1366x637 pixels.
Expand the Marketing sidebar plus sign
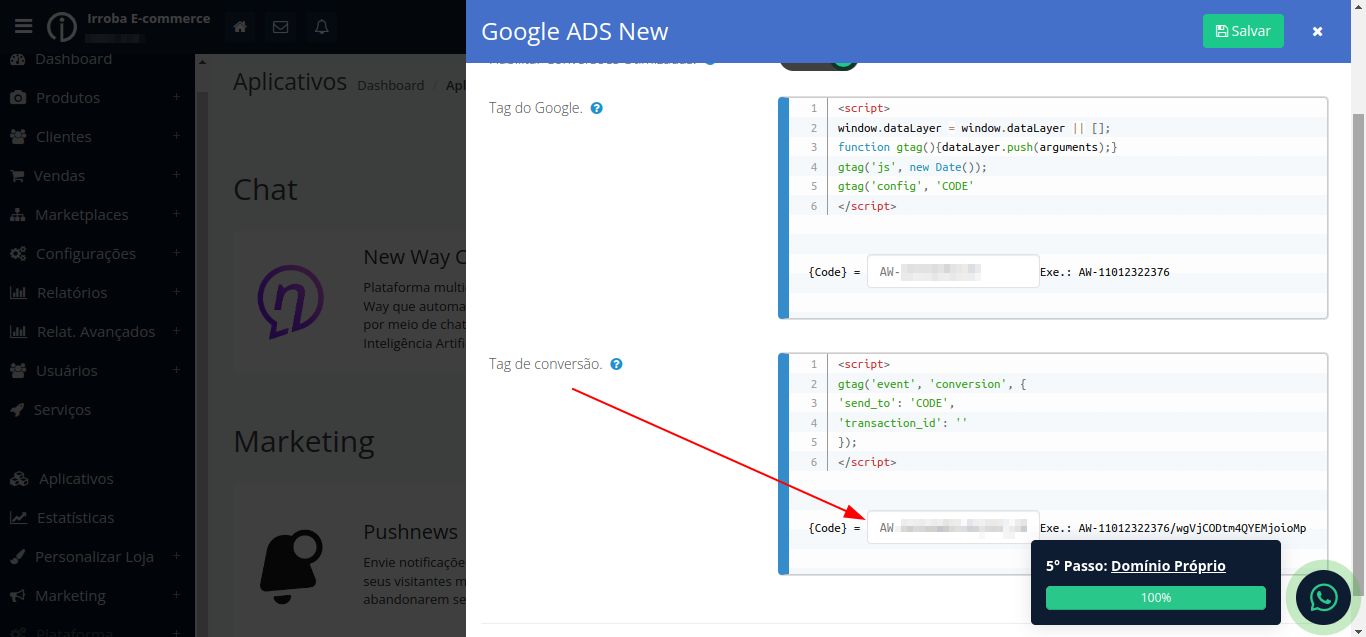tap(176, 595)
